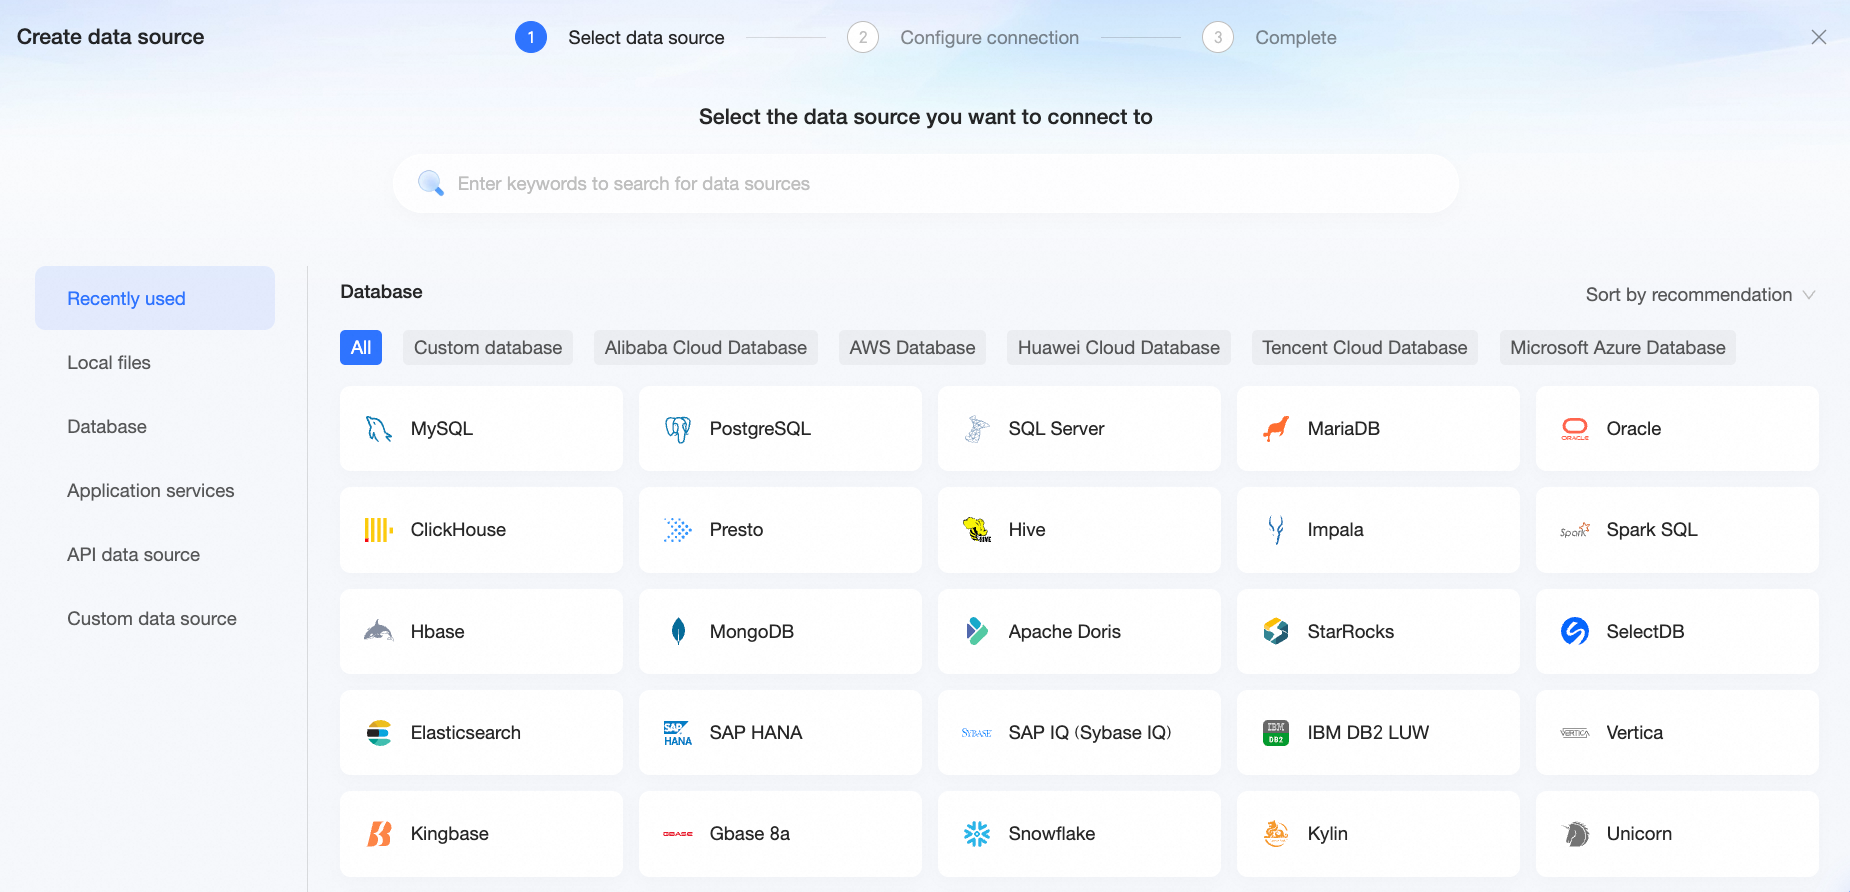Click the IBM DB2 LUW label

(x=1368, y=733)
